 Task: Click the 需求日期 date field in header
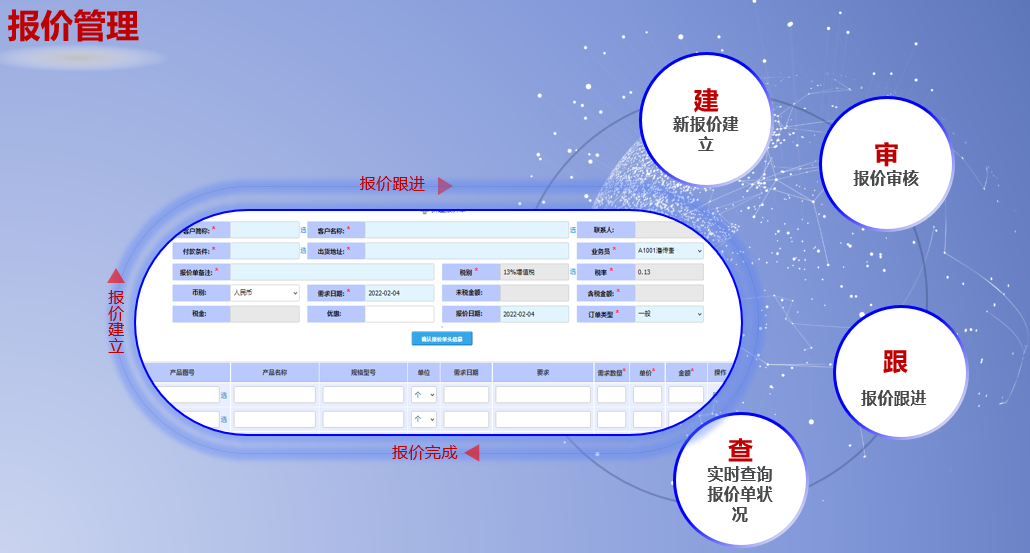[x=399, y=293]
